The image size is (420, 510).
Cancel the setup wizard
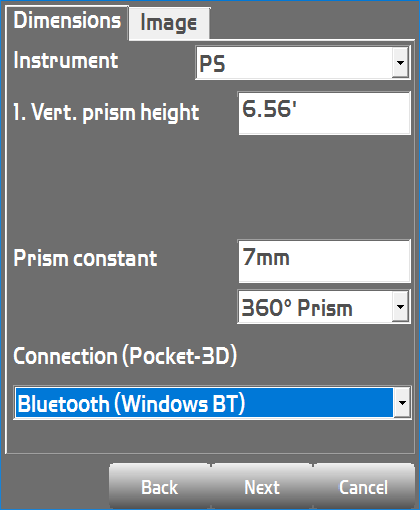pyautogui.click(x=364, y=488)
